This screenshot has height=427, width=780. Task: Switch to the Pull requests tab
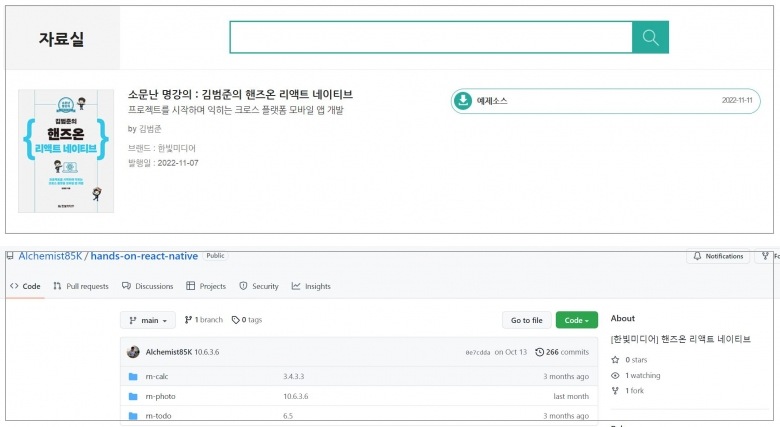[81, 286]
